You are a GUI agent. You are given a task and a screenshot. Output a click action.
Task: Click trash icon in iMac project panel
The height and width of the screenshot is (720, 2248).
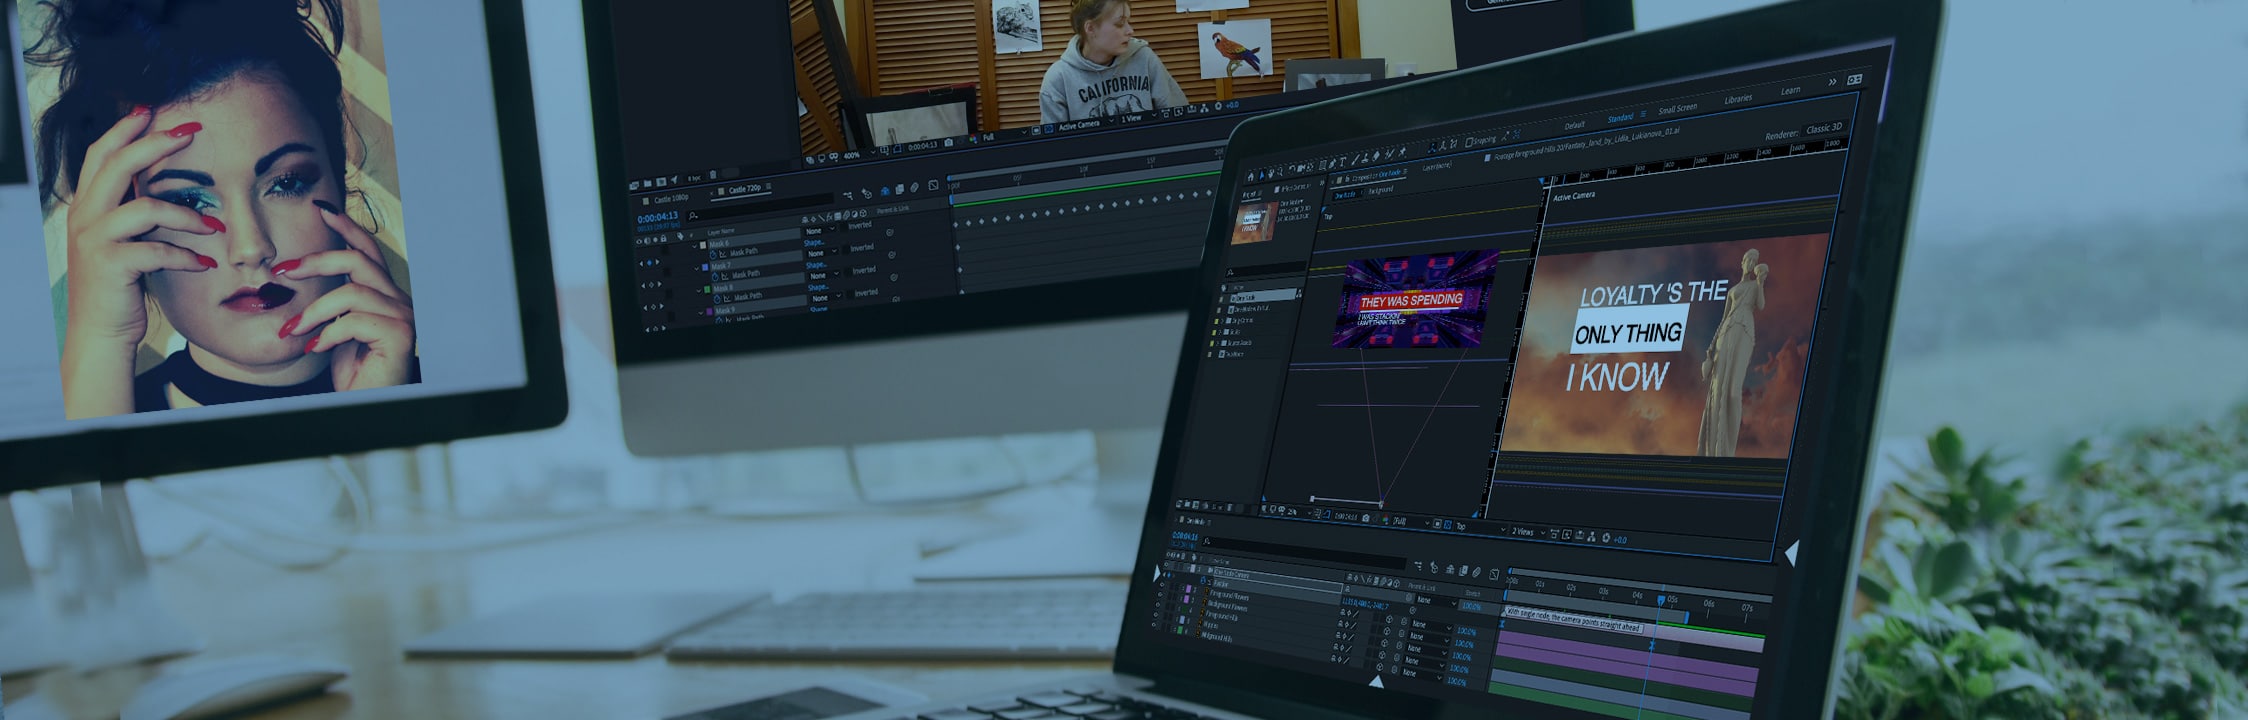[x=713, y=174]
